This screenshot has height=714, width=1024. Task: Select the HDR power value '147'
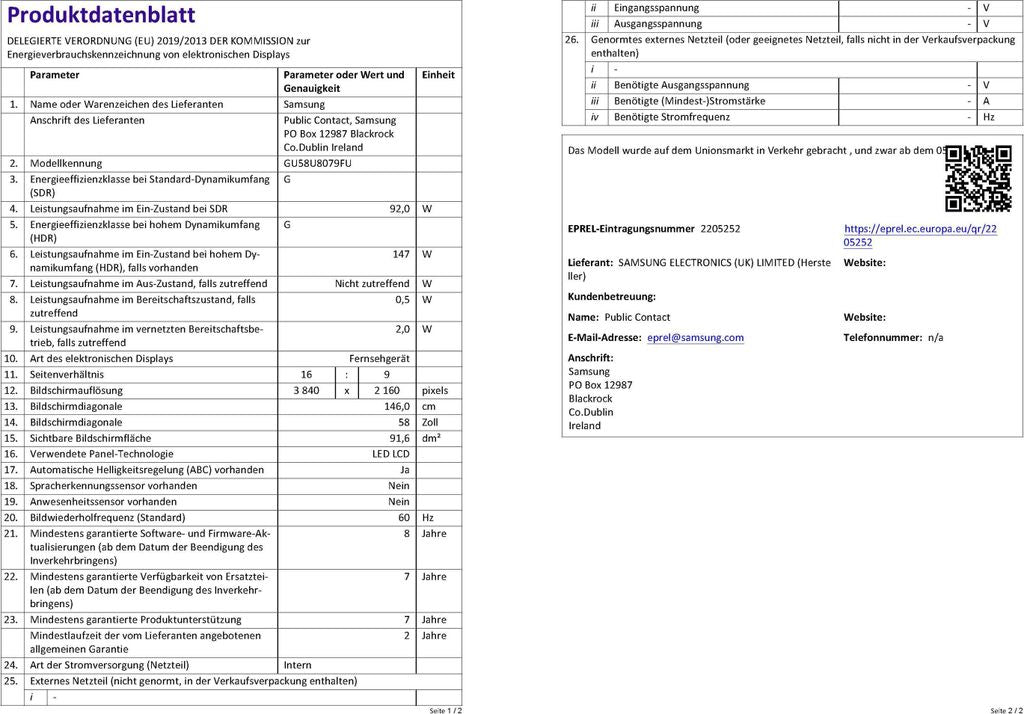(x=401, y=254)
